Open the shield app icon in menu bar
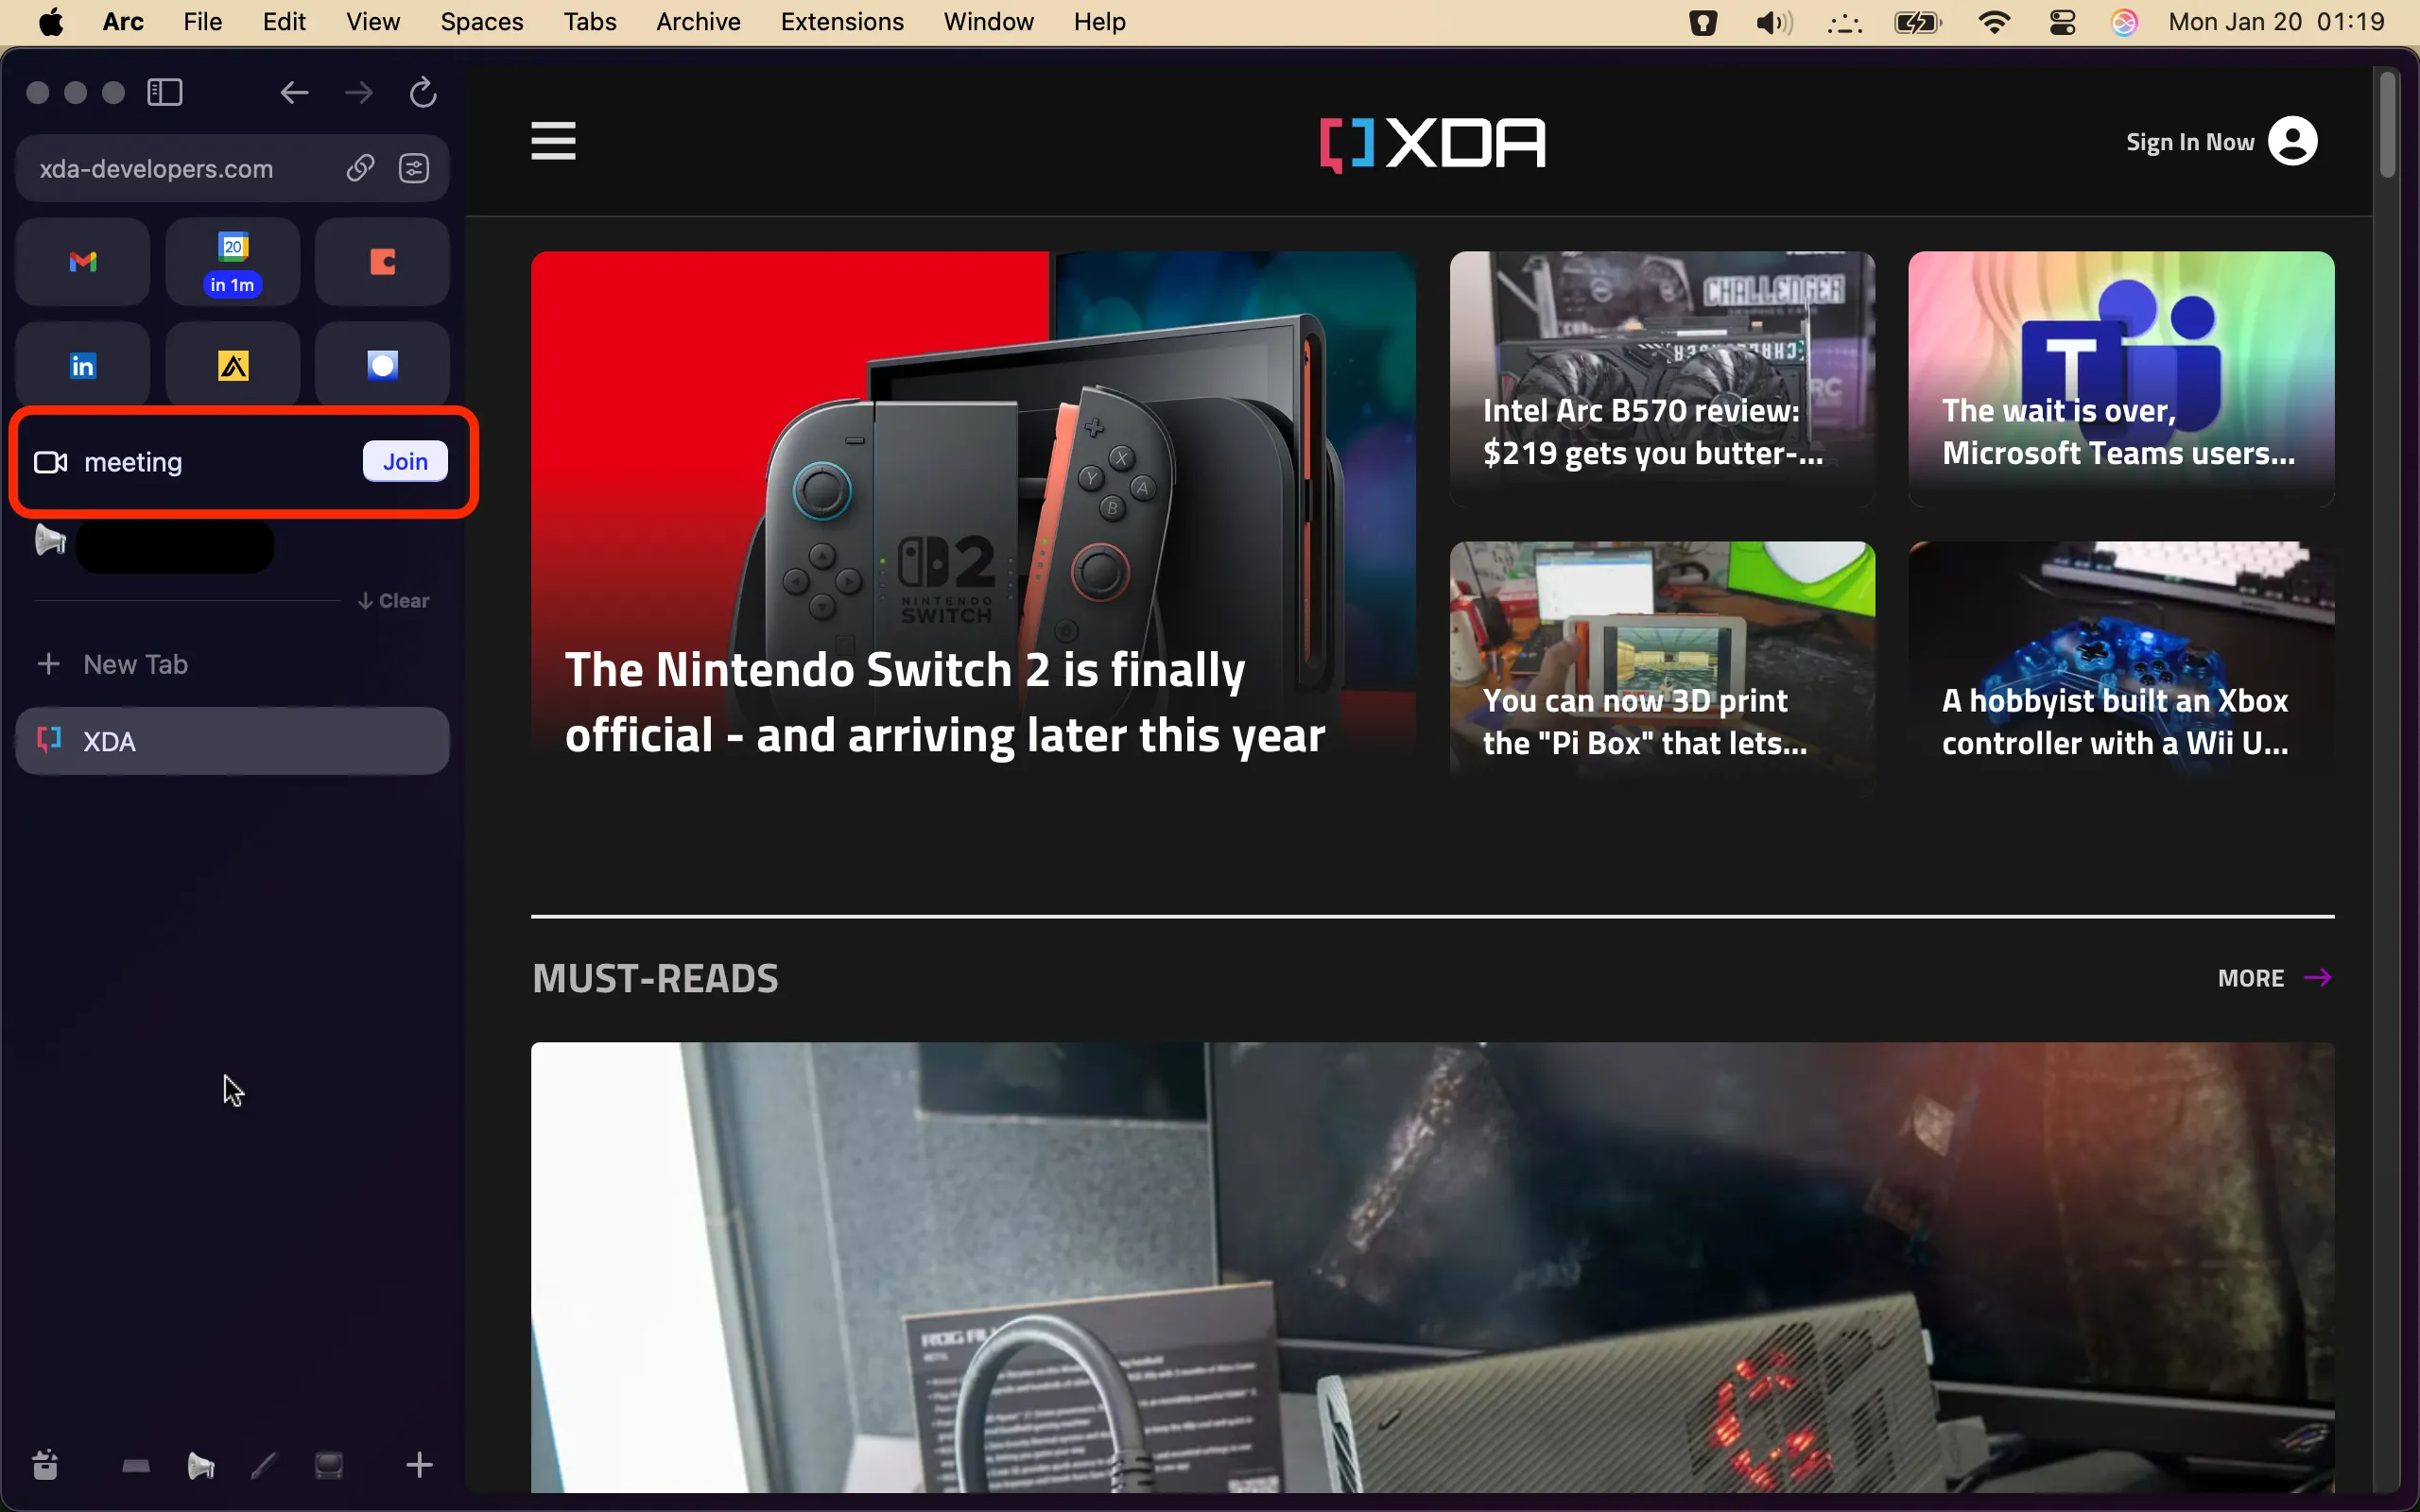The width and height of the screenshot is (2420, 1512). pyautogui.click(x=1703, y=22)
